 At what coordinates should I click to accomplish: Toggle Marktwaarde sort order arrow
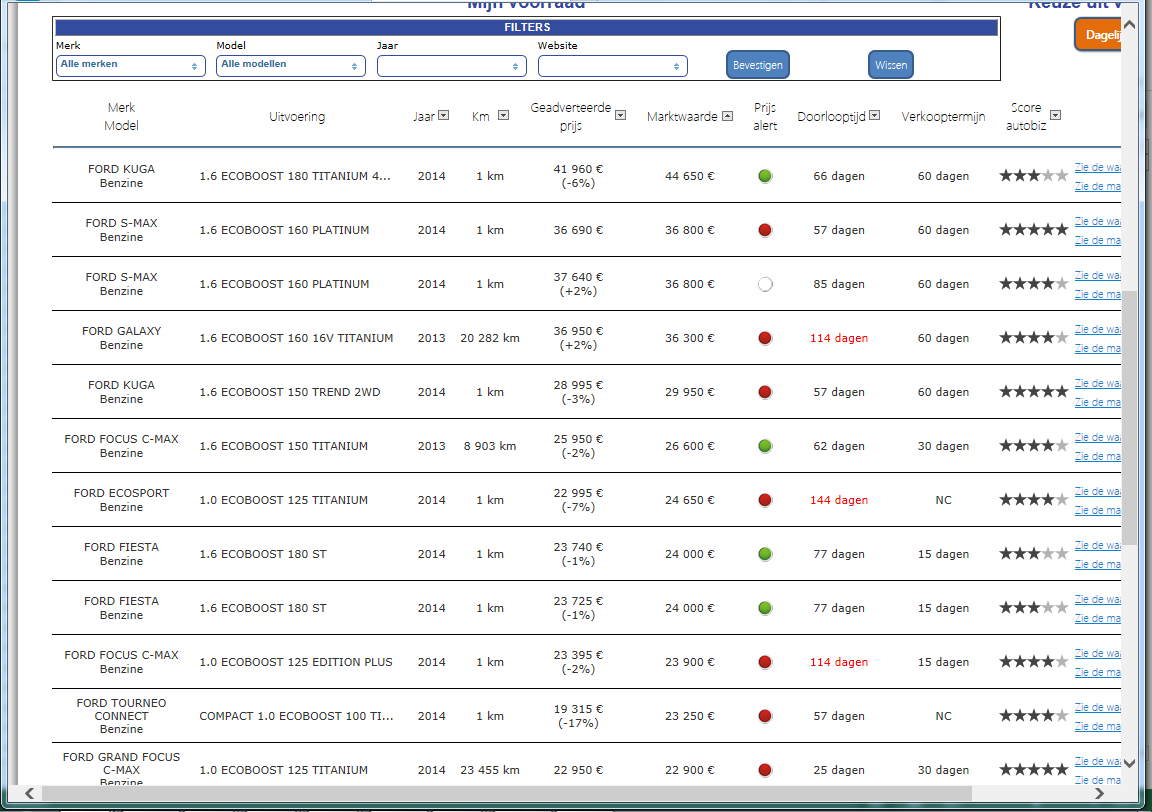tap(727, 116)
